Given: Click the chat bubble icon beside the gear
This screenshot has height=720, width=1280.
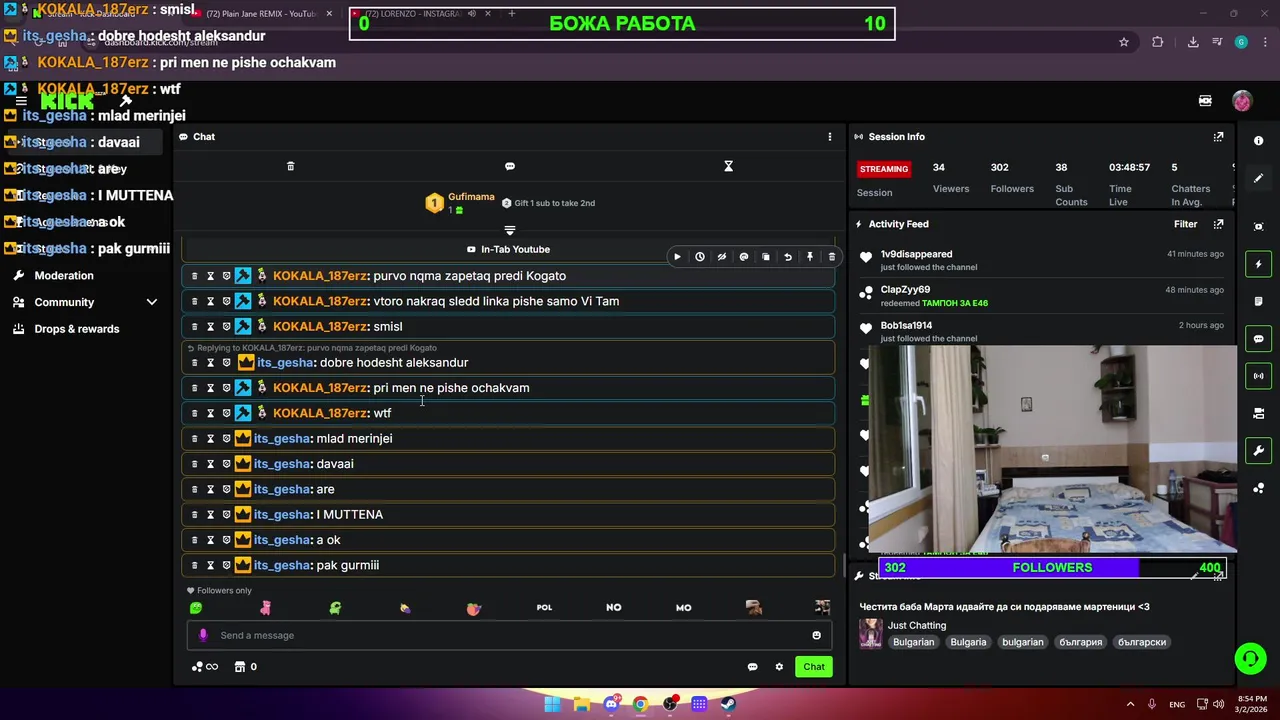Looking at the screenshot, I should [x=752, y=667].
